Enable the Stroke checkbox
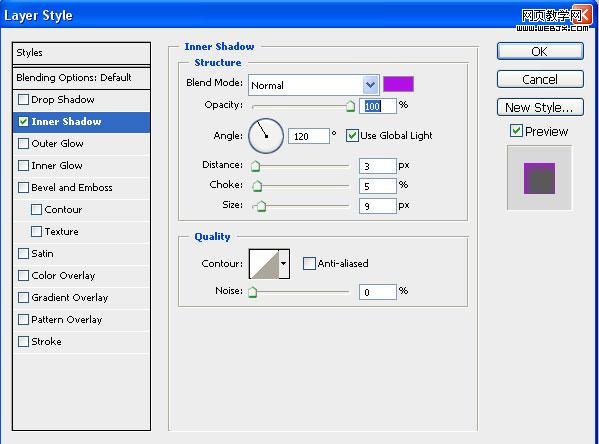This screenshot has width=599, height=444. point(23,342)
